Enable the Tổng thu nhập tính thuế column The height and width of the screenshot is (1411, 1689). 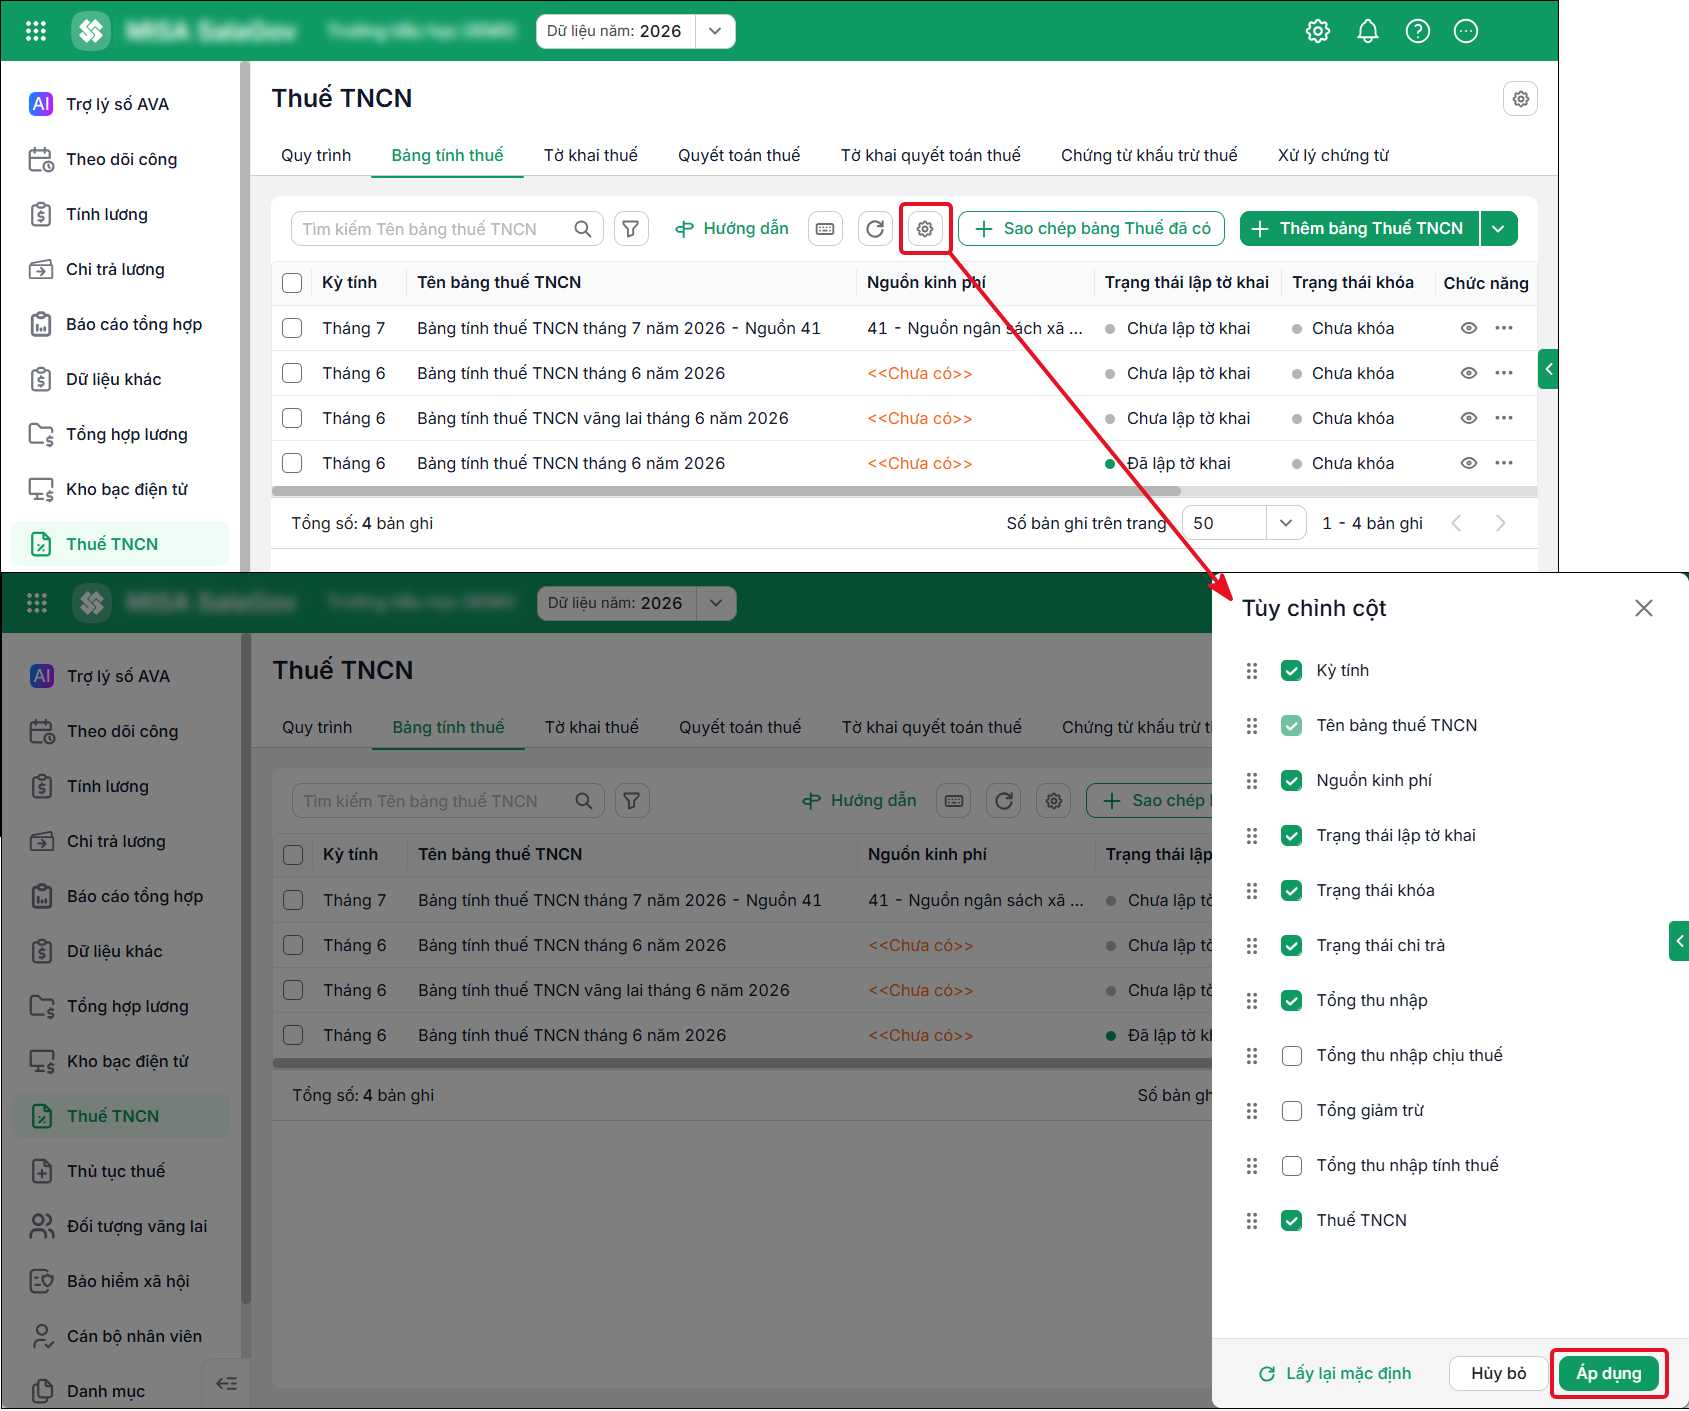(x=1292, y=1166)
